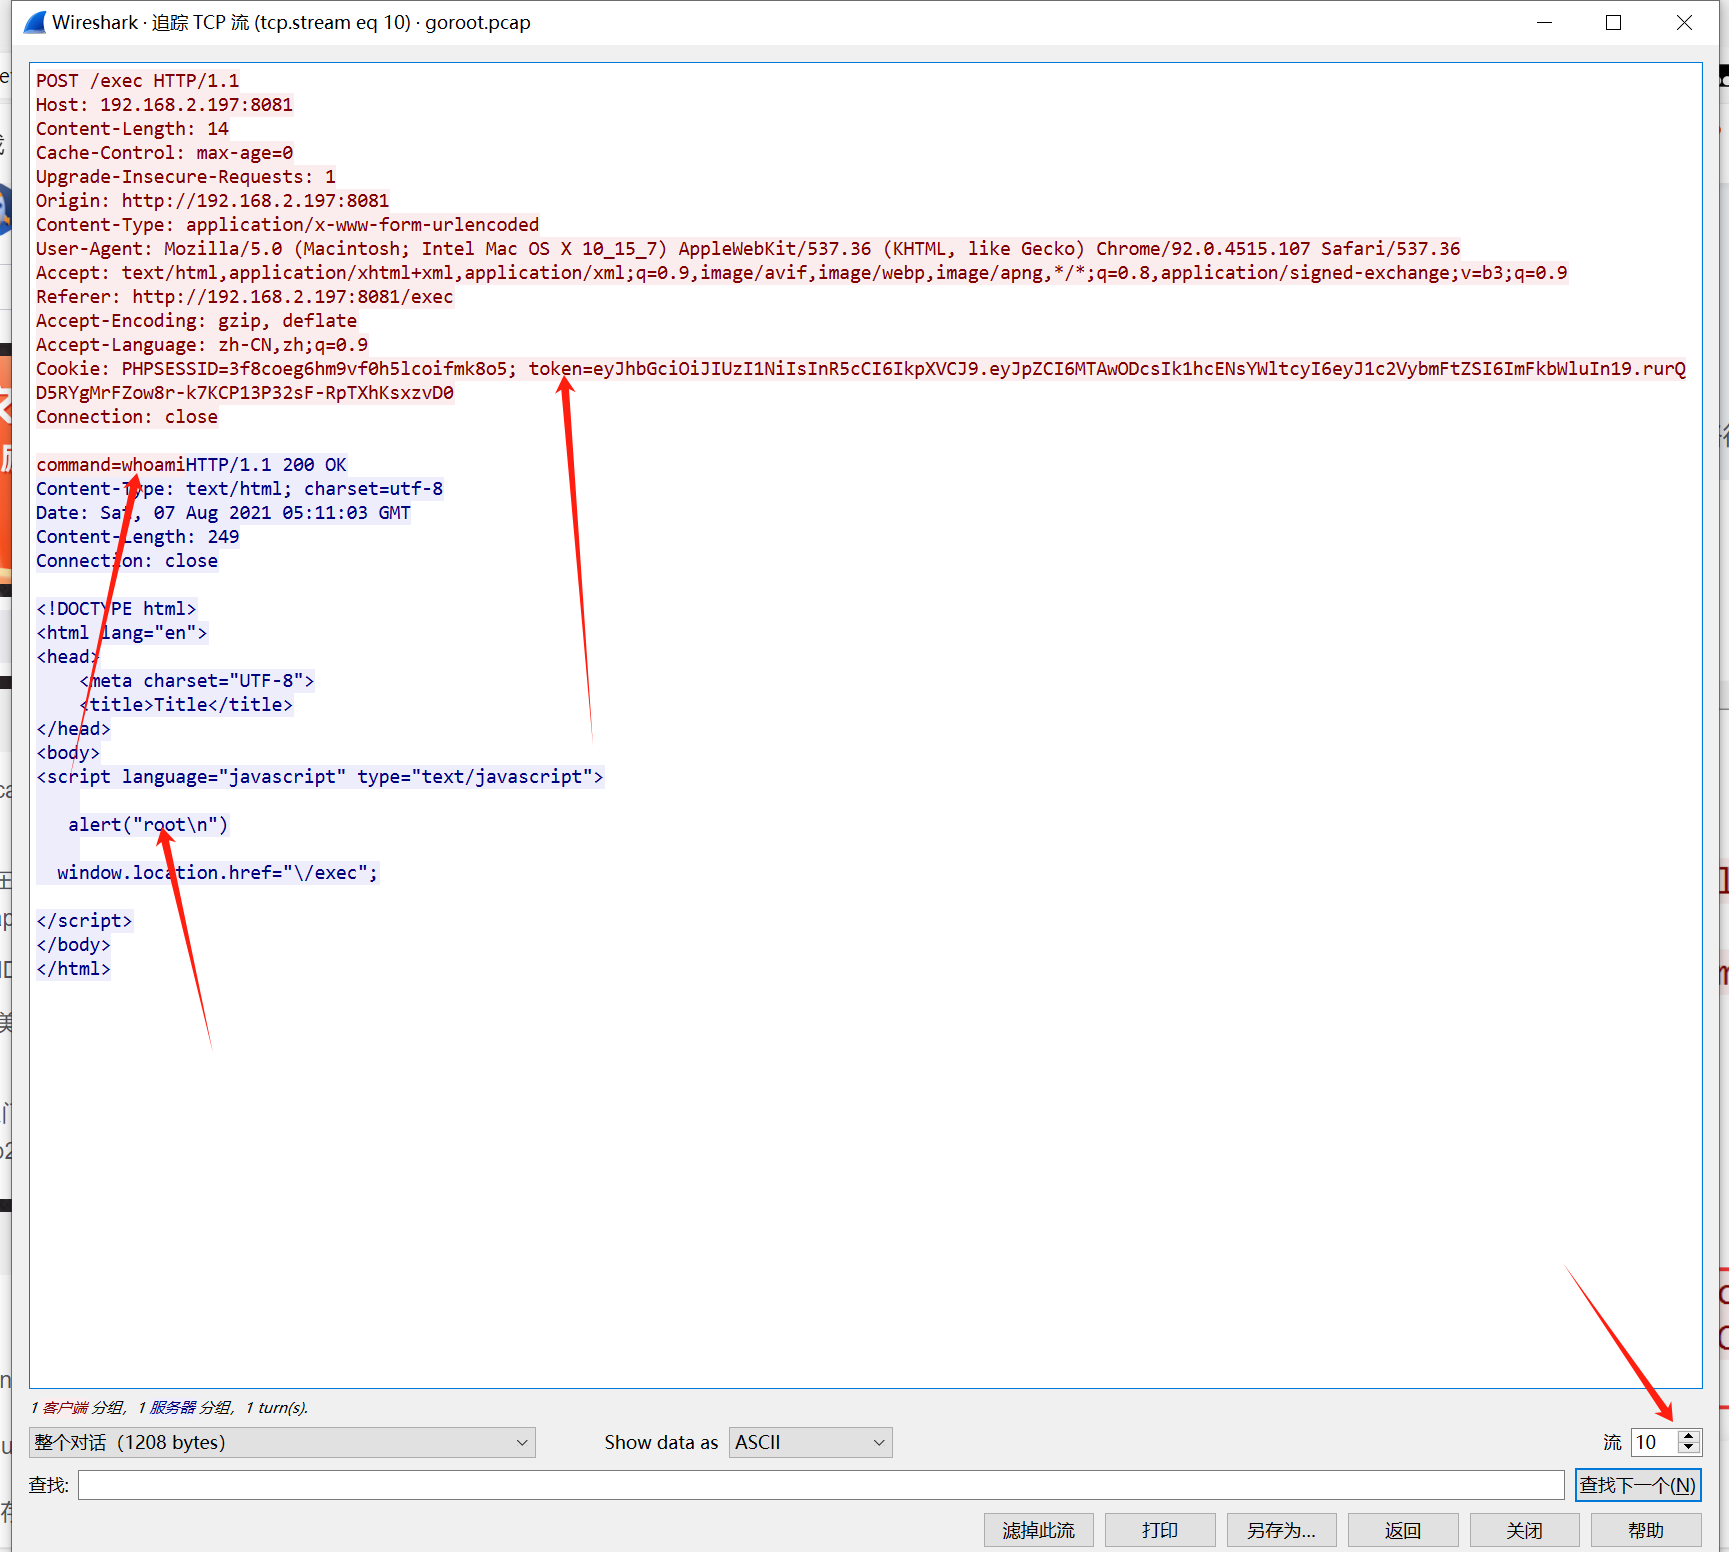1729x1552 pixels.
Task: Click the <title>Title</title> line
Action: 186,705
